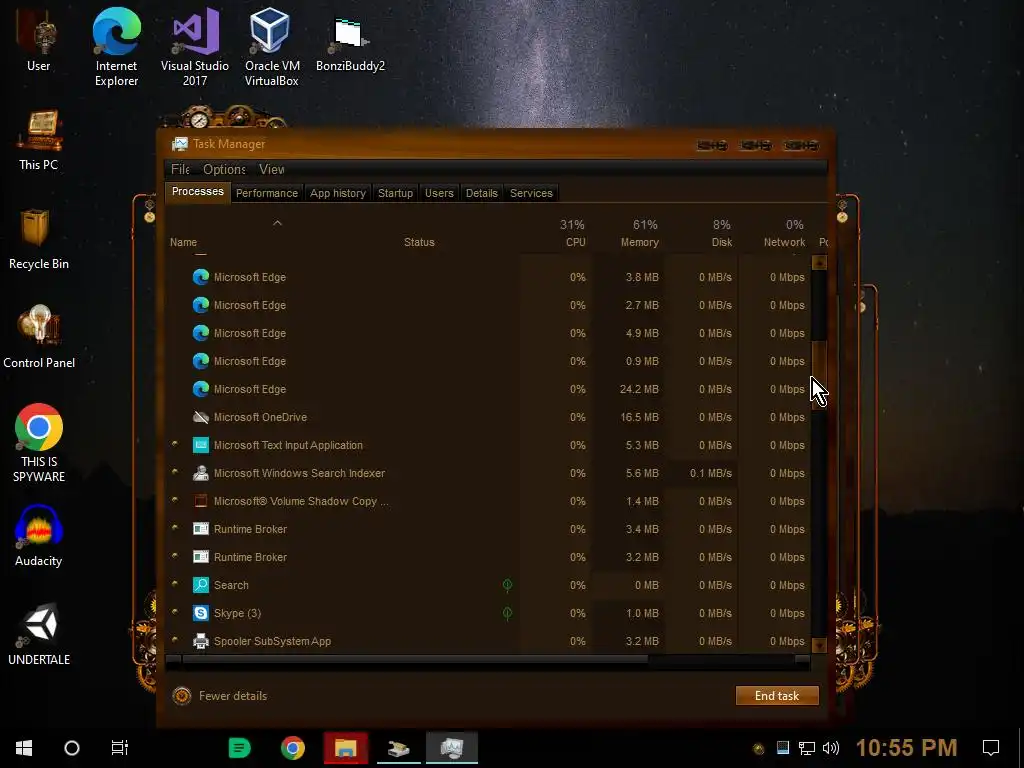Click the Windows Start button
Screen dimensions: 1024x768
pyautogui.click(x=24, y=748)
